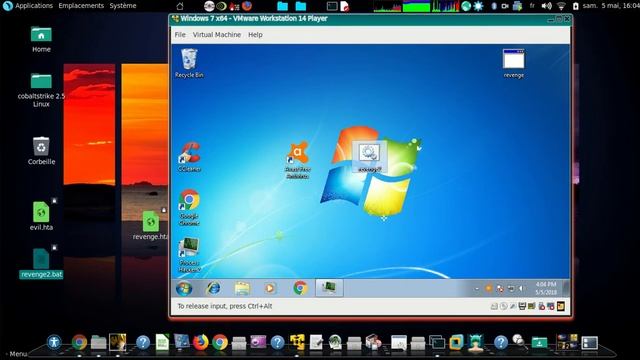The height and width of the screenshot is (360, 640).
Task: Select the revenge icon at the VM's top-right
Action: coord(513,63)
